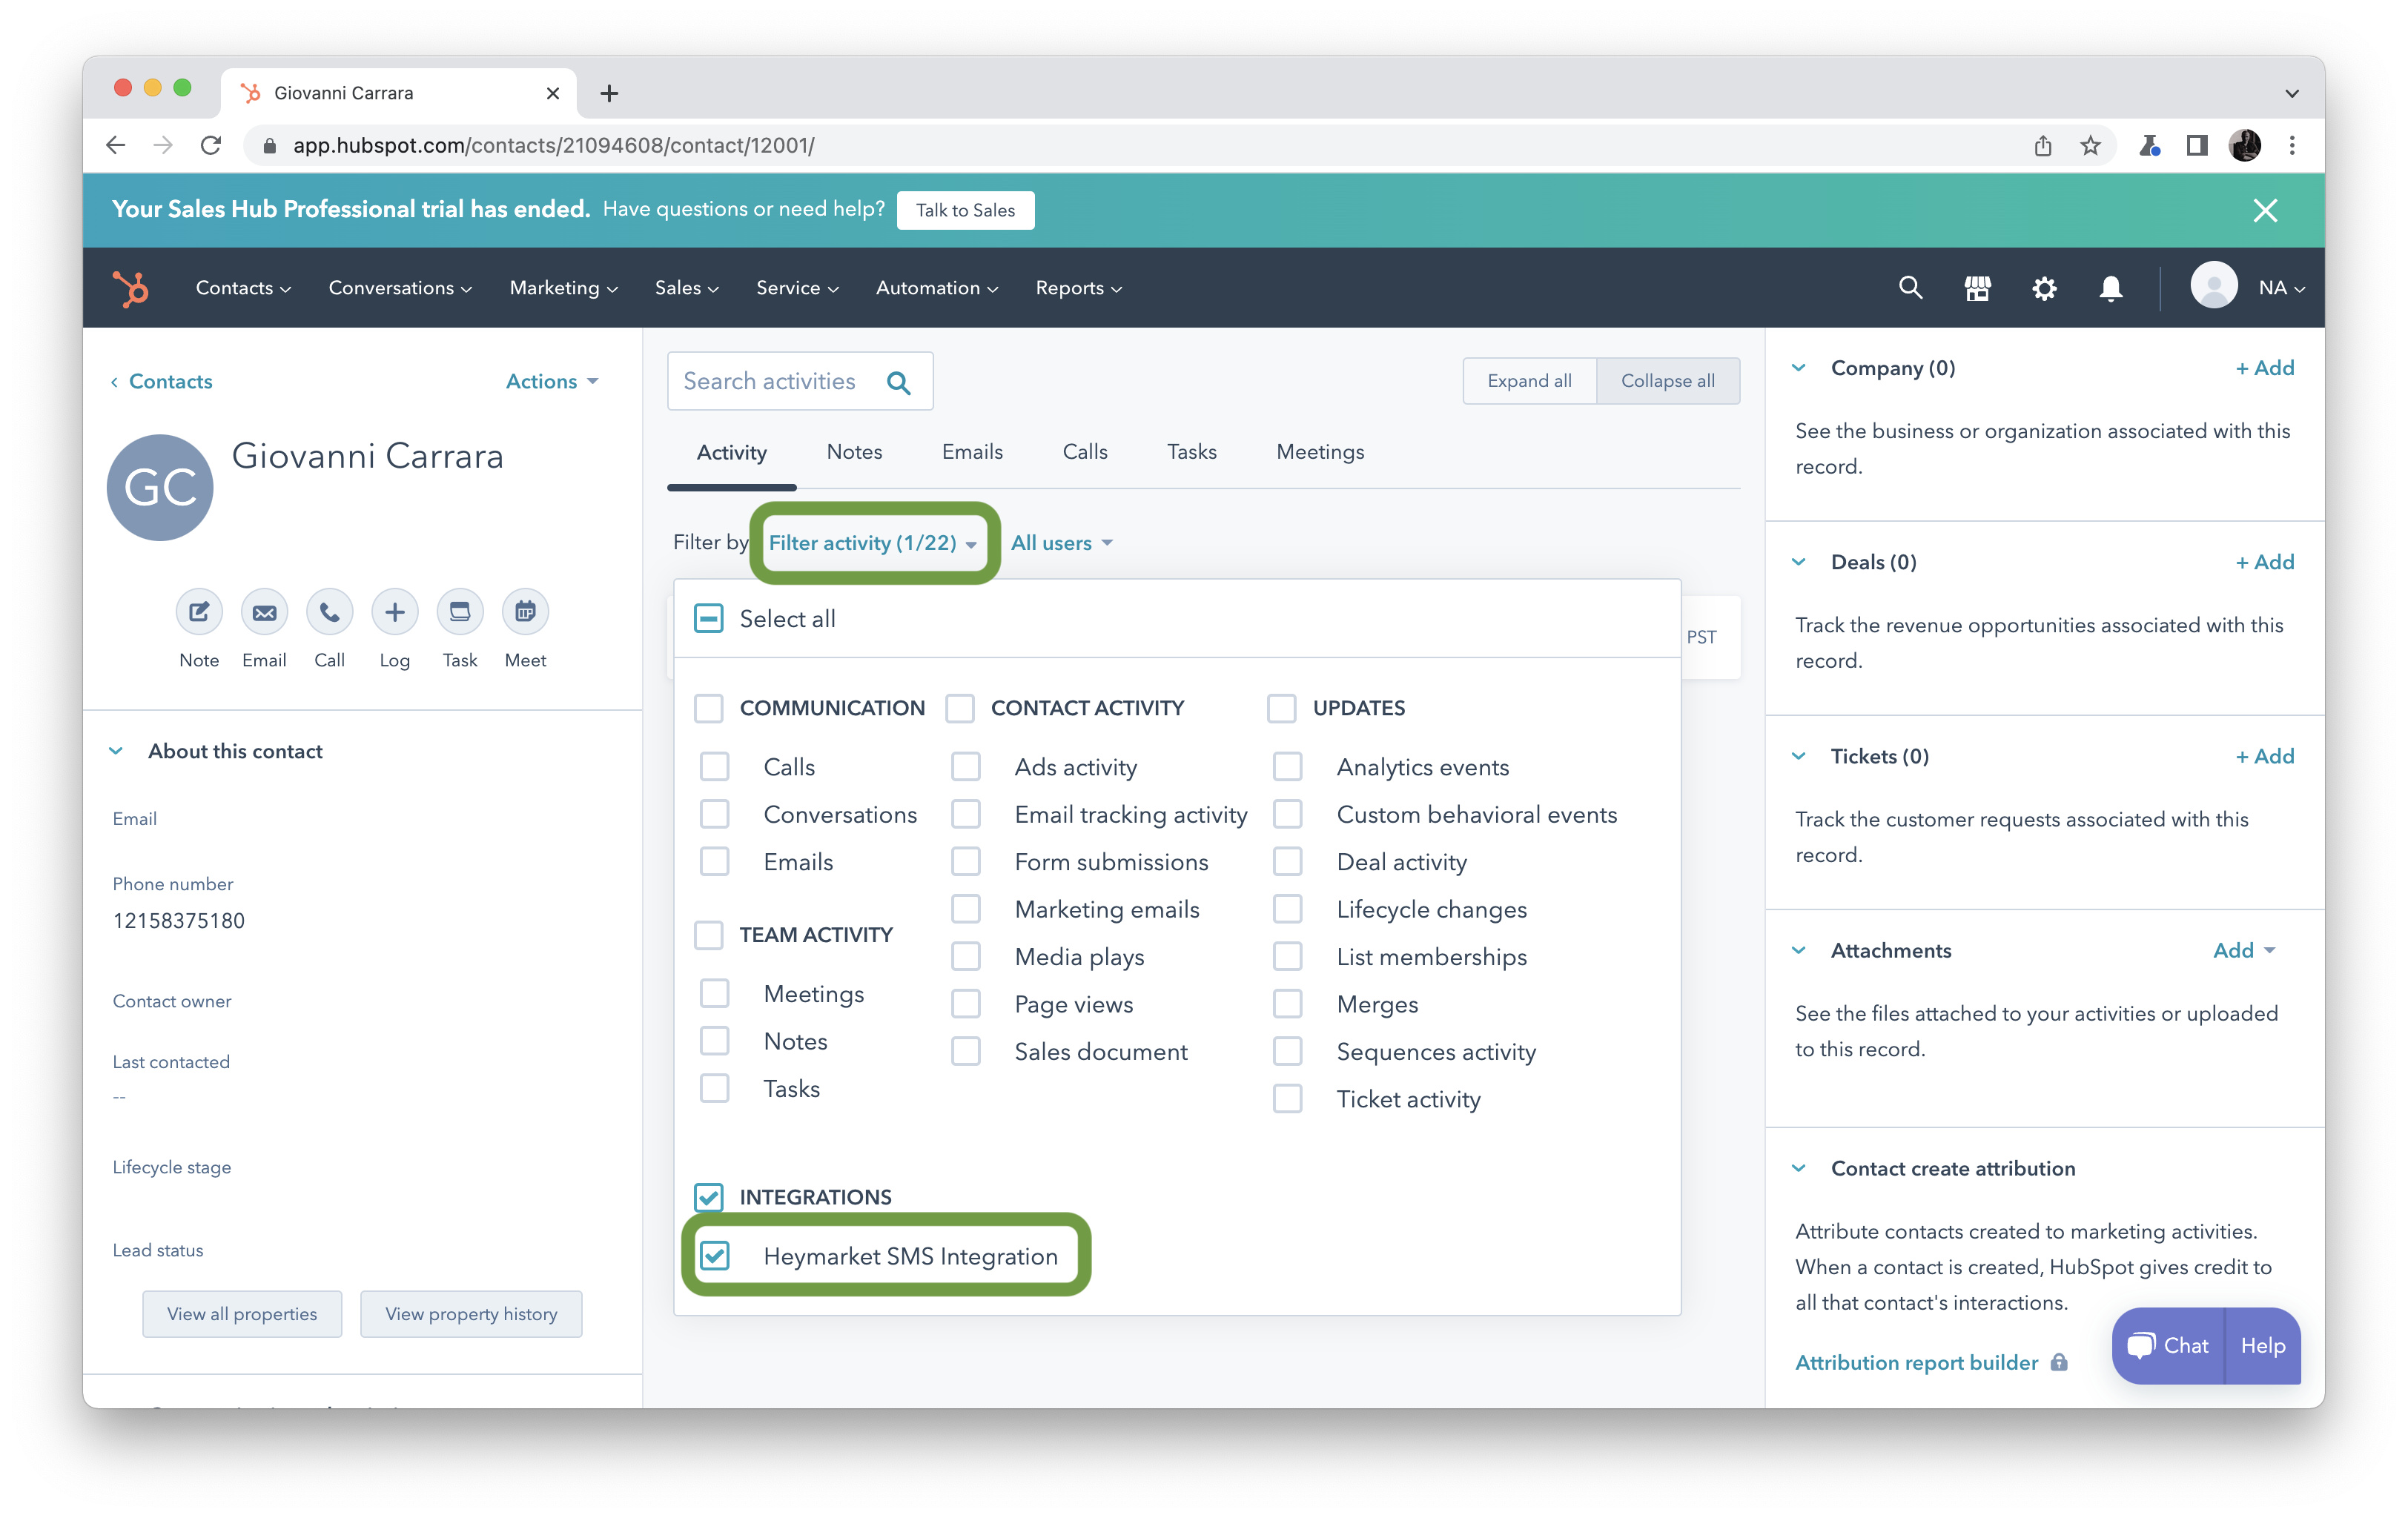Screen dimensions: 2408x1518
Task: Open the Contacts nav menu
Action: coord(243,288)
